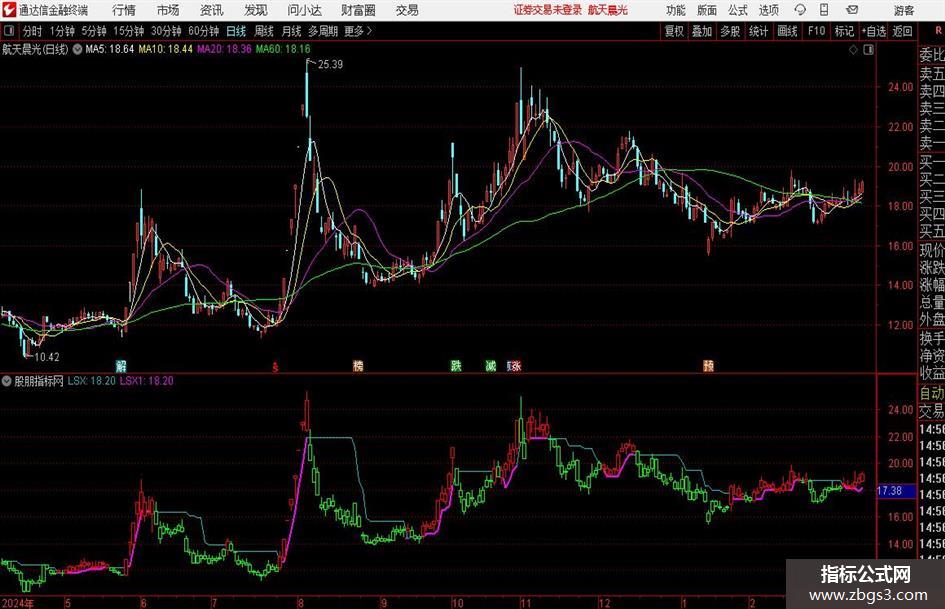
Task: Open the 画线 drawing tools button
Action: (787, 31)
